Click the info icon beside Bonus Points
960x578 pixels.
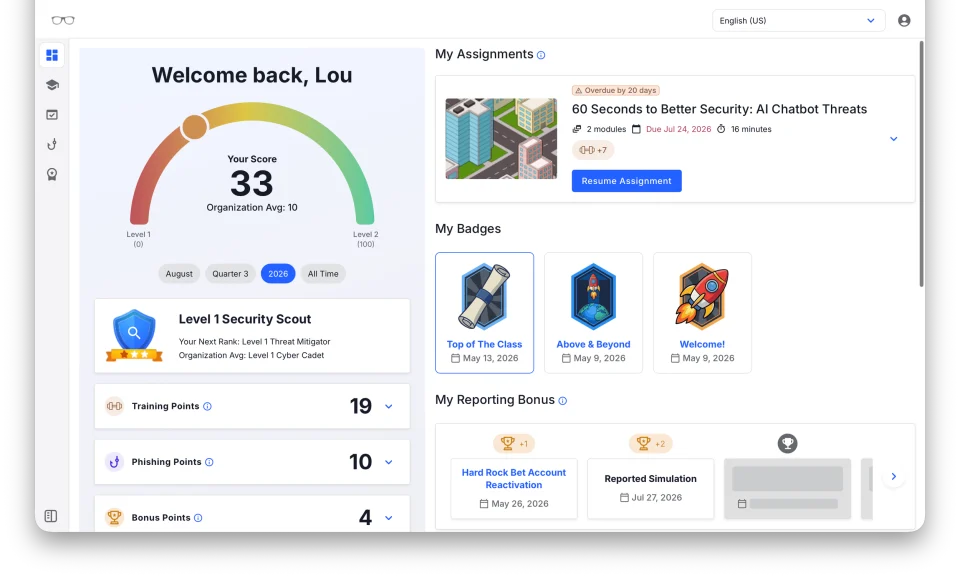click(x=198, y=518)
